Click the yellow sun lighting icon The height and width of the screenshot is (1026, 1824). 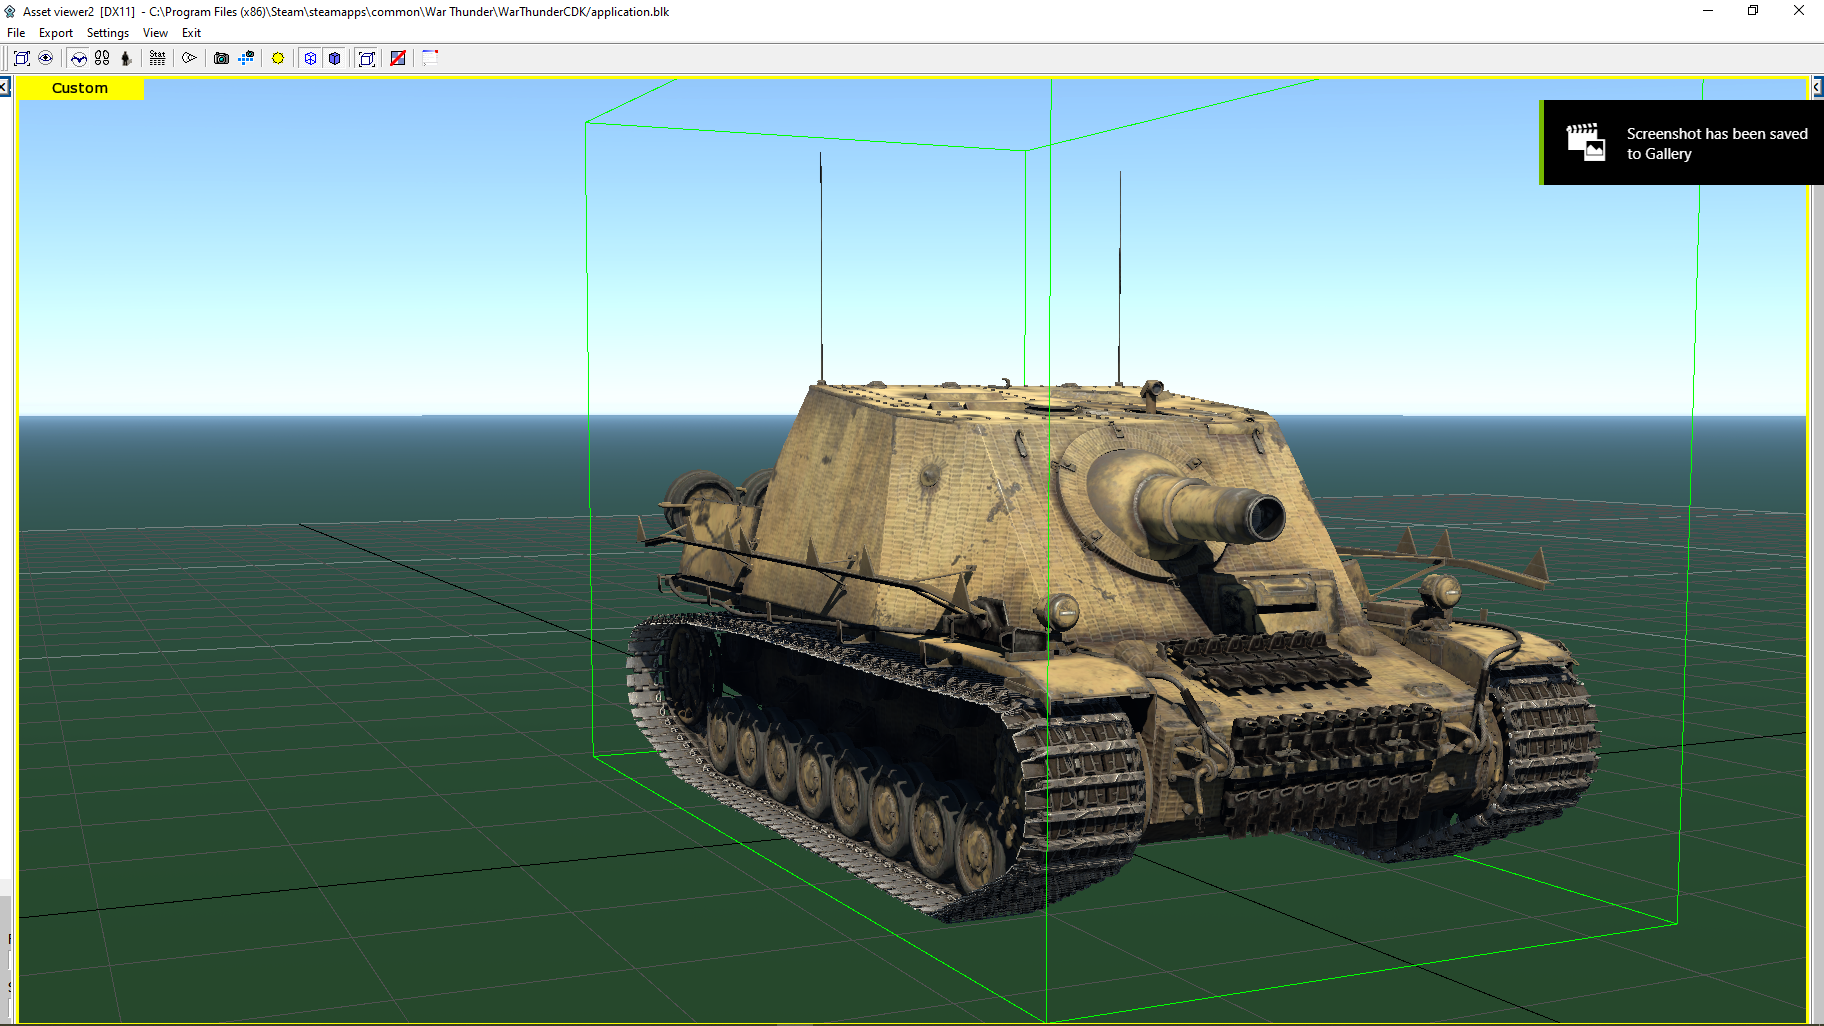click(x=278, y=58)
